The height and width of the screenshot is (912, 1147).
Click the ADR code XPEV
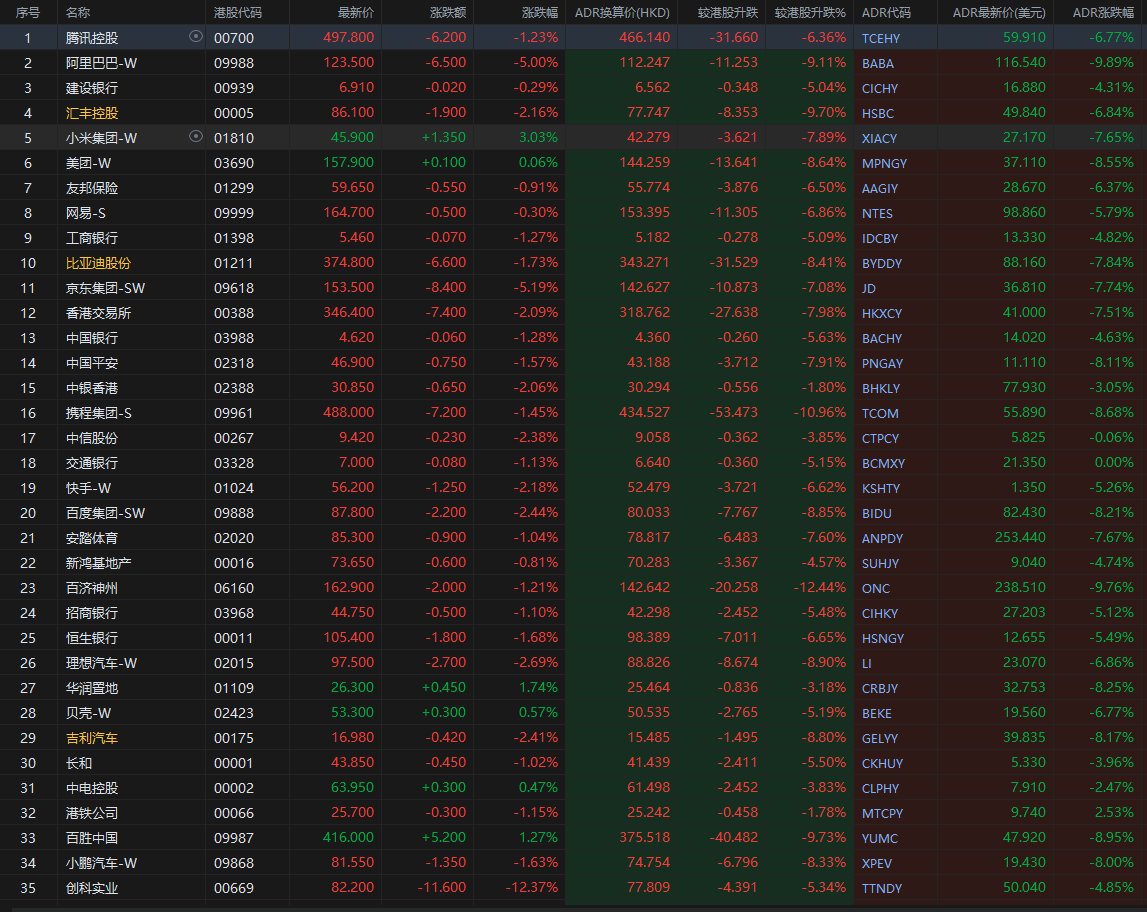876,863
